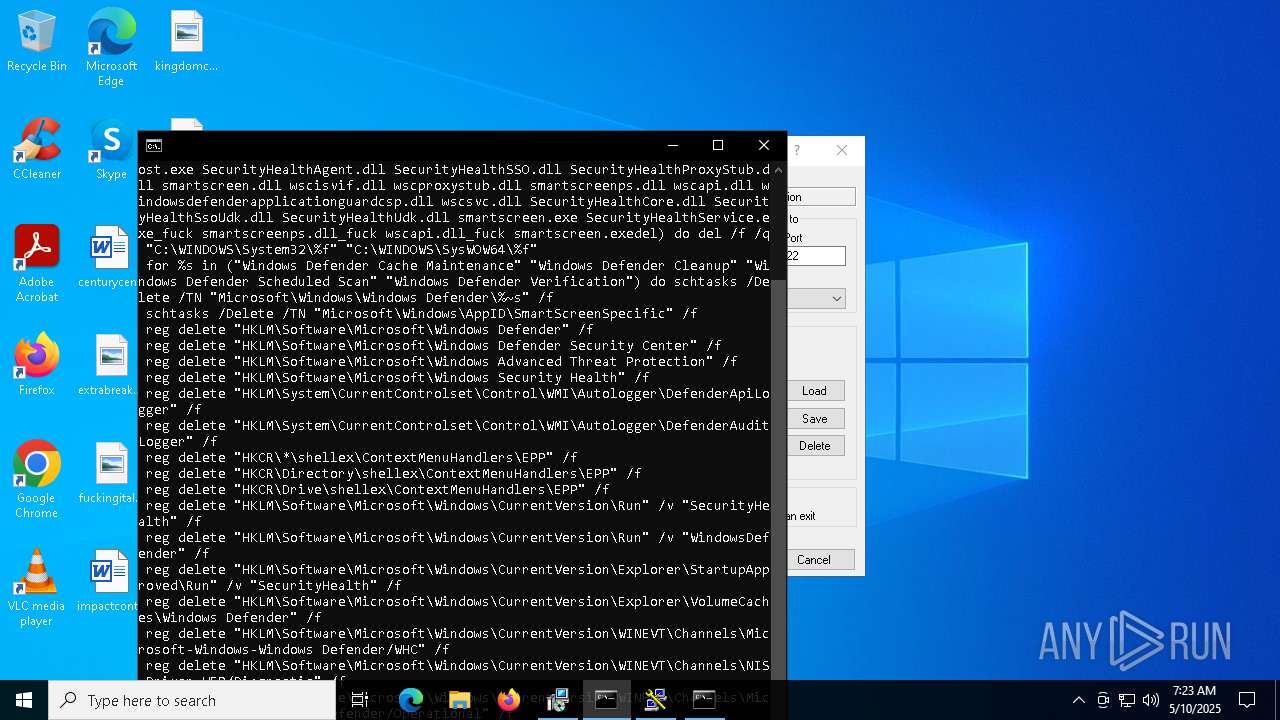The width and height of the screenshot is (1280, 720).
Task: Launch Firefox from the taskbar
Action: pos(509,700)
